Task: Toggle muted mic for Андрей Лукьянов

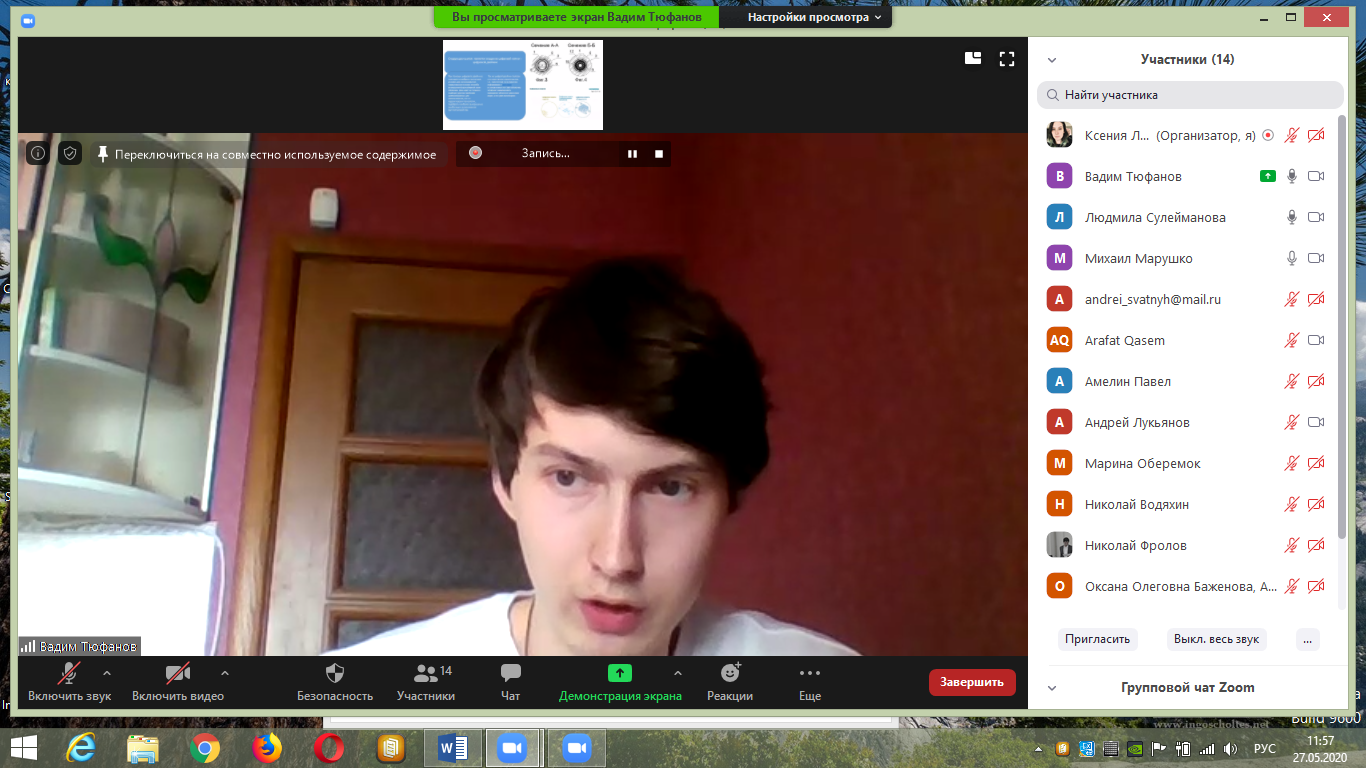Action: coord(1292,422)
